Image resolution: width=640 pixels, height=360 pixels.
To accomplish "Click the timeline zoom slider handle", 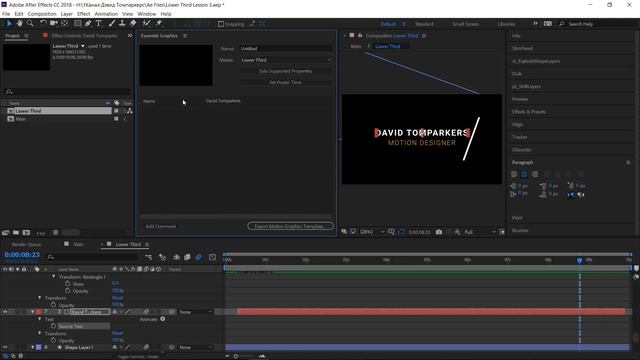I will click(236, 356).
